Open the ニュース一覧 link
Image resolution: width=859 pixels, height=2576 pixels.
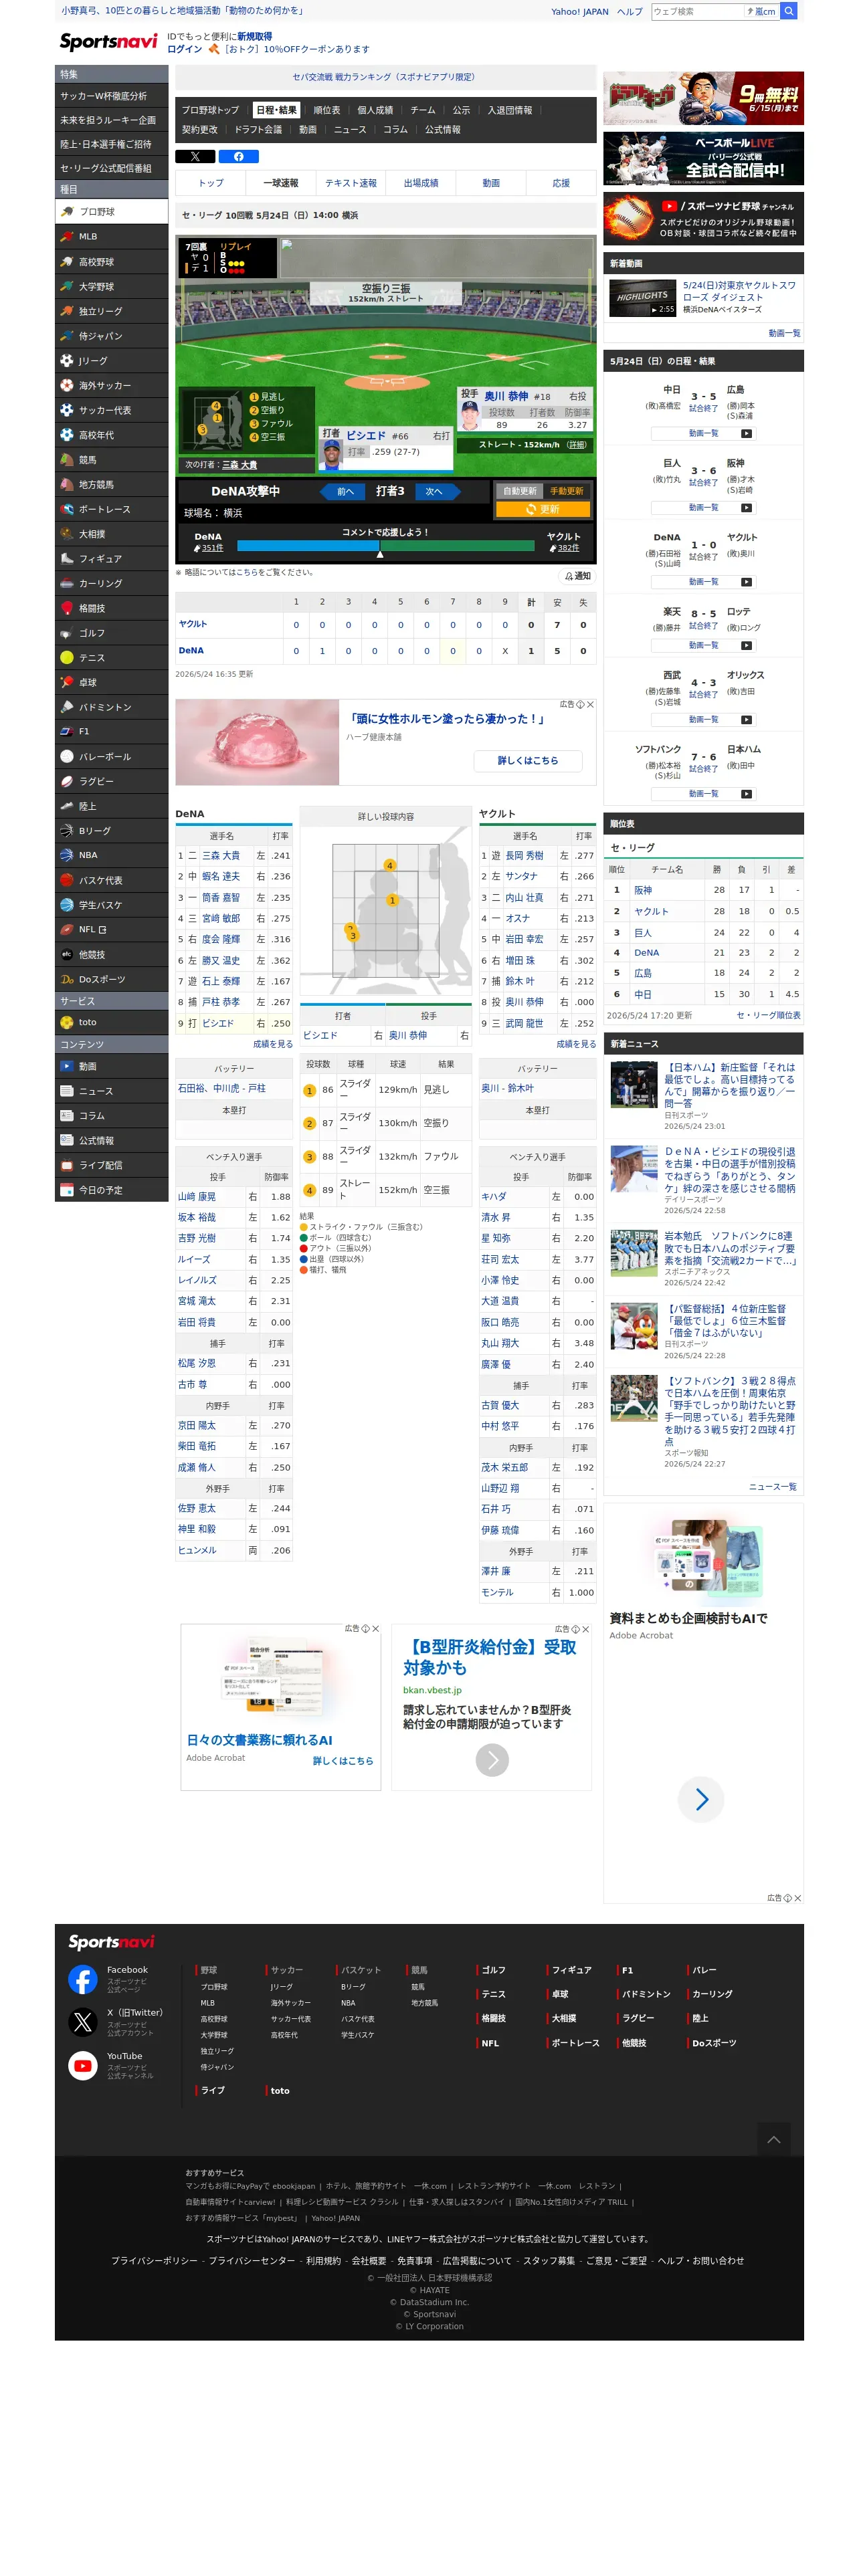coord(773,1487)
